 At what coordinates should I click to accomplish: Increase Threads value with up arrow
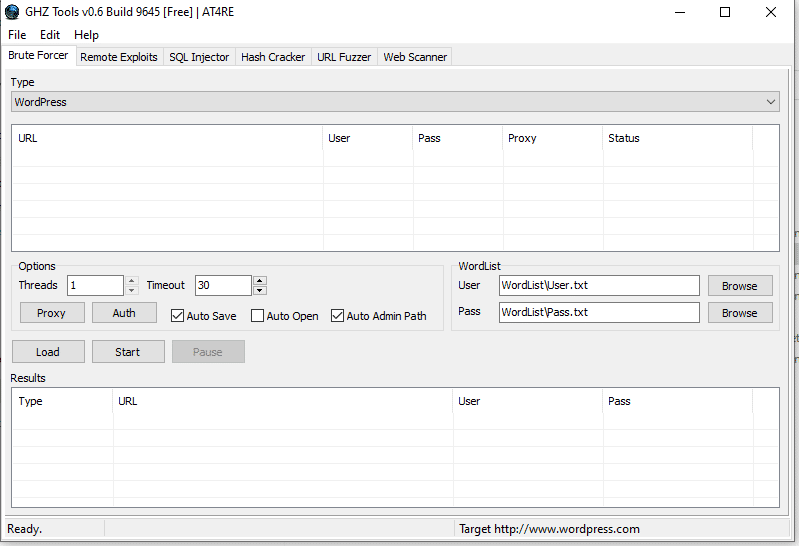click(x=131, y=281)
